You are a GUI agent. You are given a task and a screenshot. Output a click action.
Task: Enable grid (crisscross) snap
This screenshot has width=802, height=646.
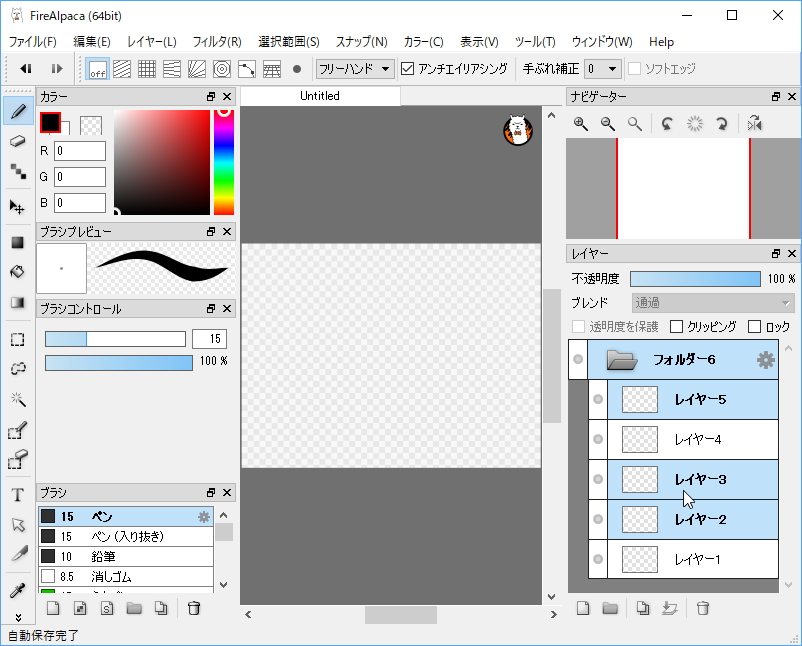click(147, 69)
